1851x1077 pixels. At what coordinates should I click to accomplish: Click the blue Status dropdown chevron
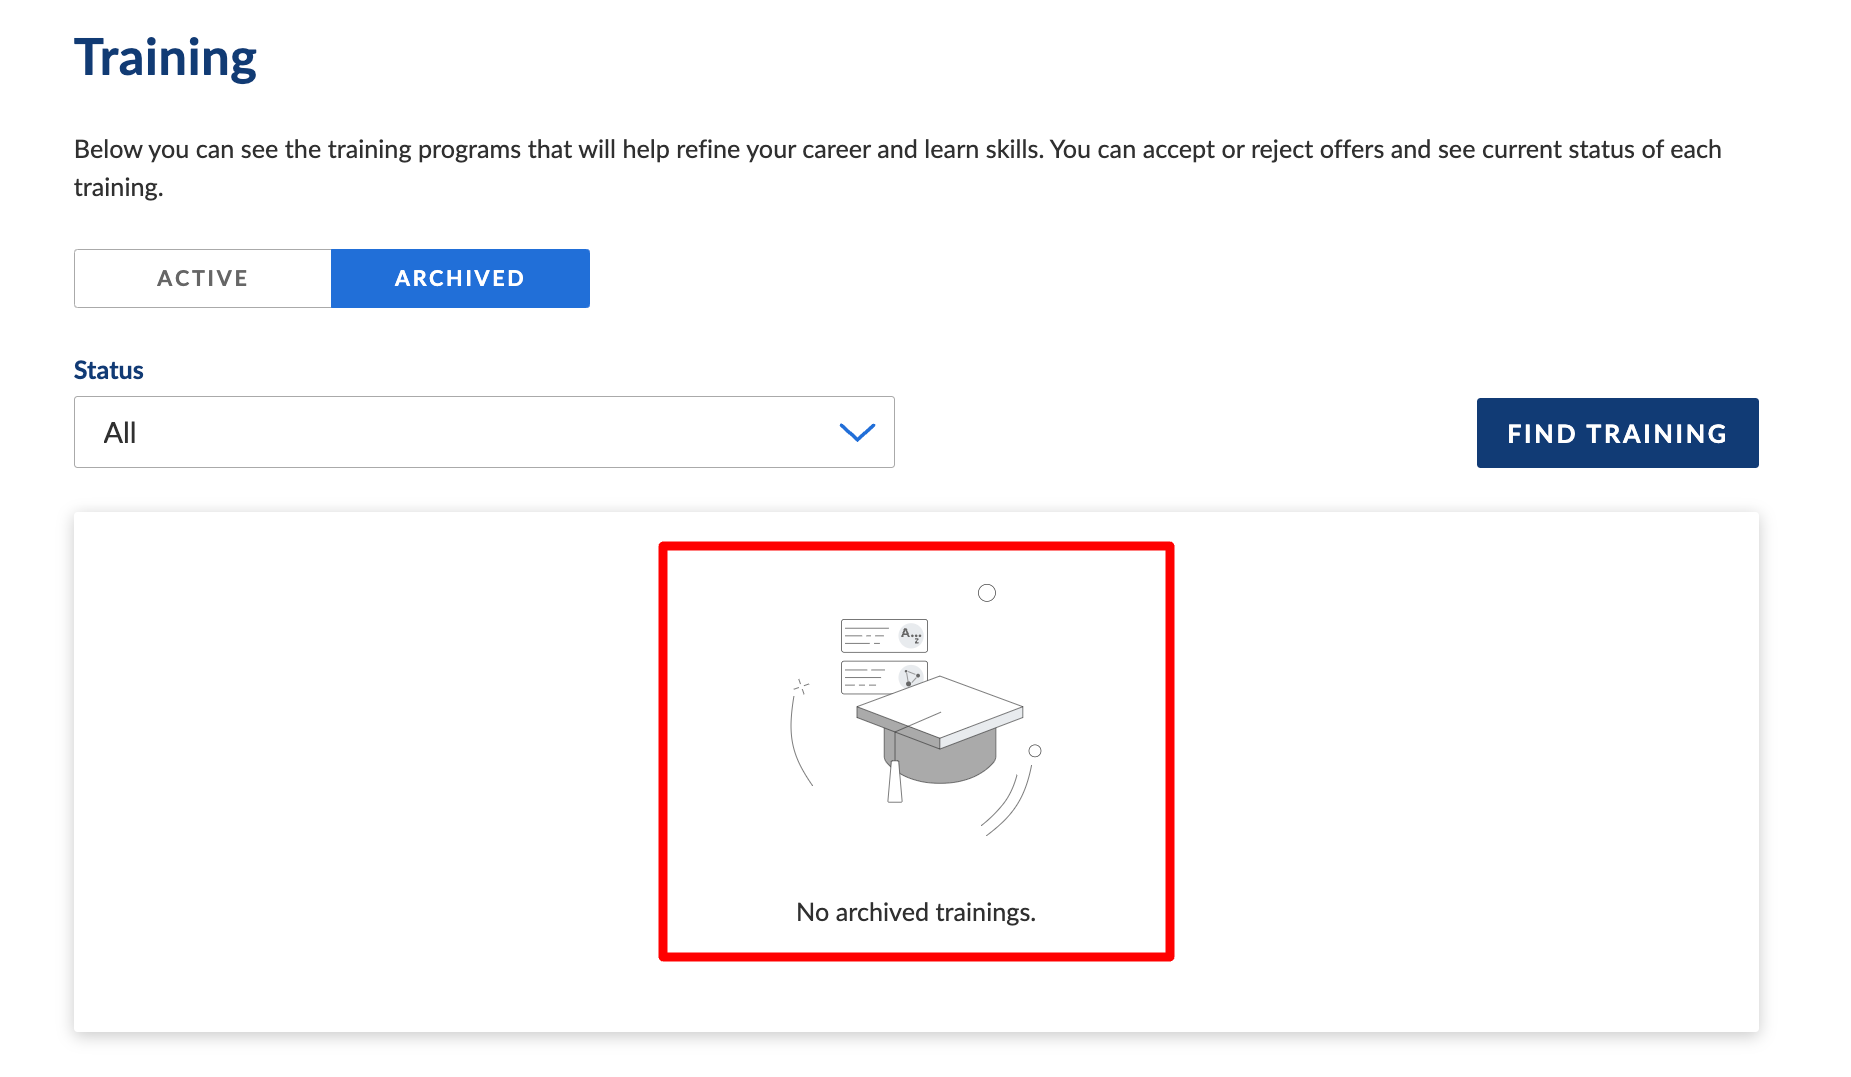[x=857, y=432]
